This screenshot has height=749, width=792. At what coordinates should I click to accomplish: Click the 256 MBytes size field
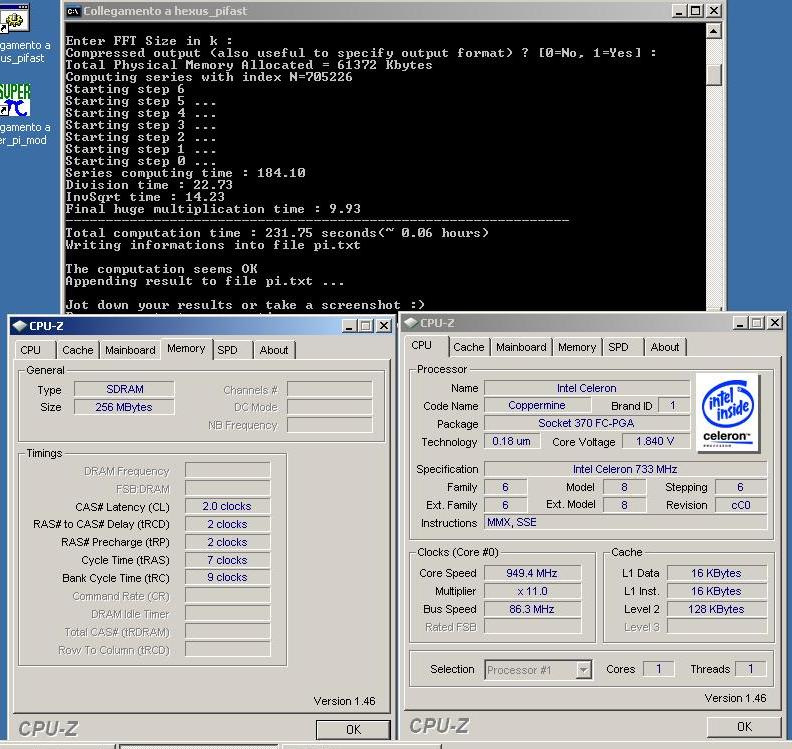coord(124,407)
